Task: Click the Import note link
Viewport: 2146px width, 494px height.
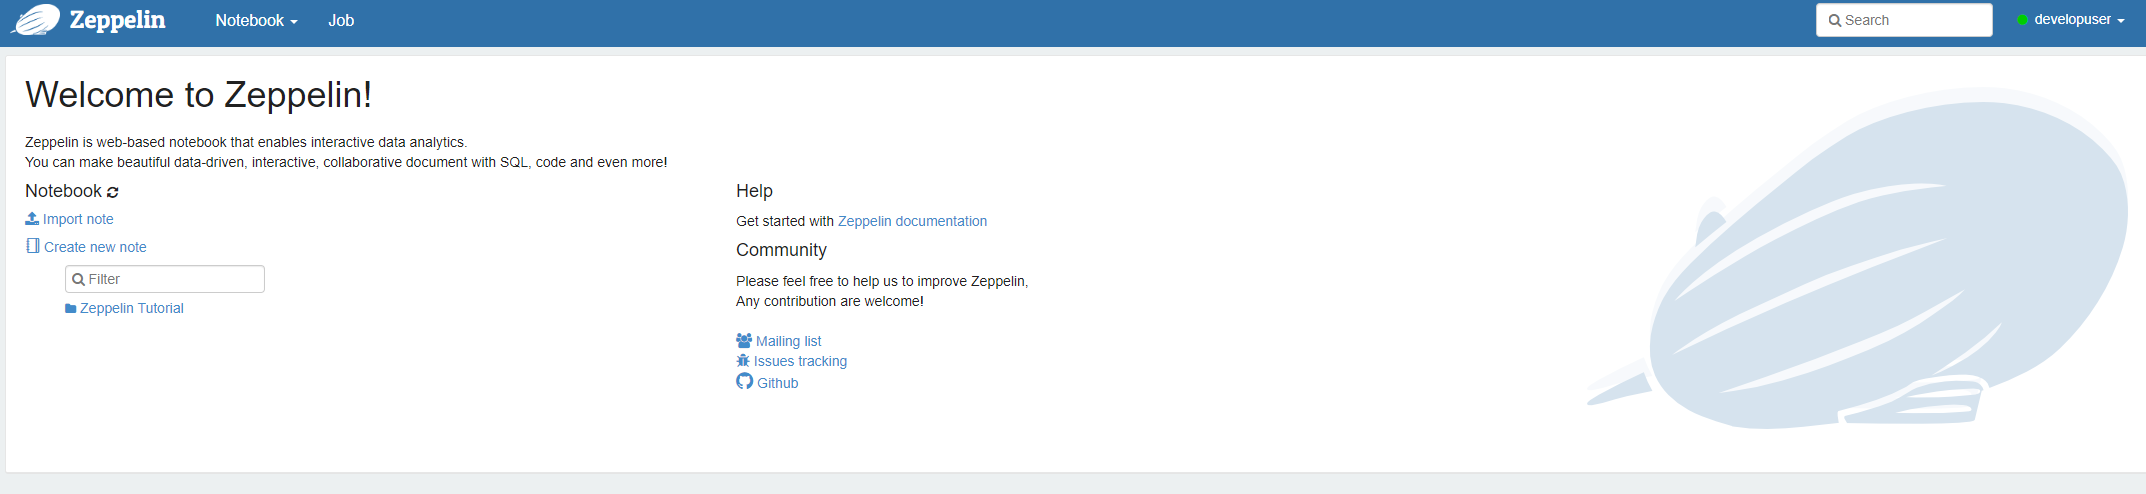Action: click(x=69, y=219)
